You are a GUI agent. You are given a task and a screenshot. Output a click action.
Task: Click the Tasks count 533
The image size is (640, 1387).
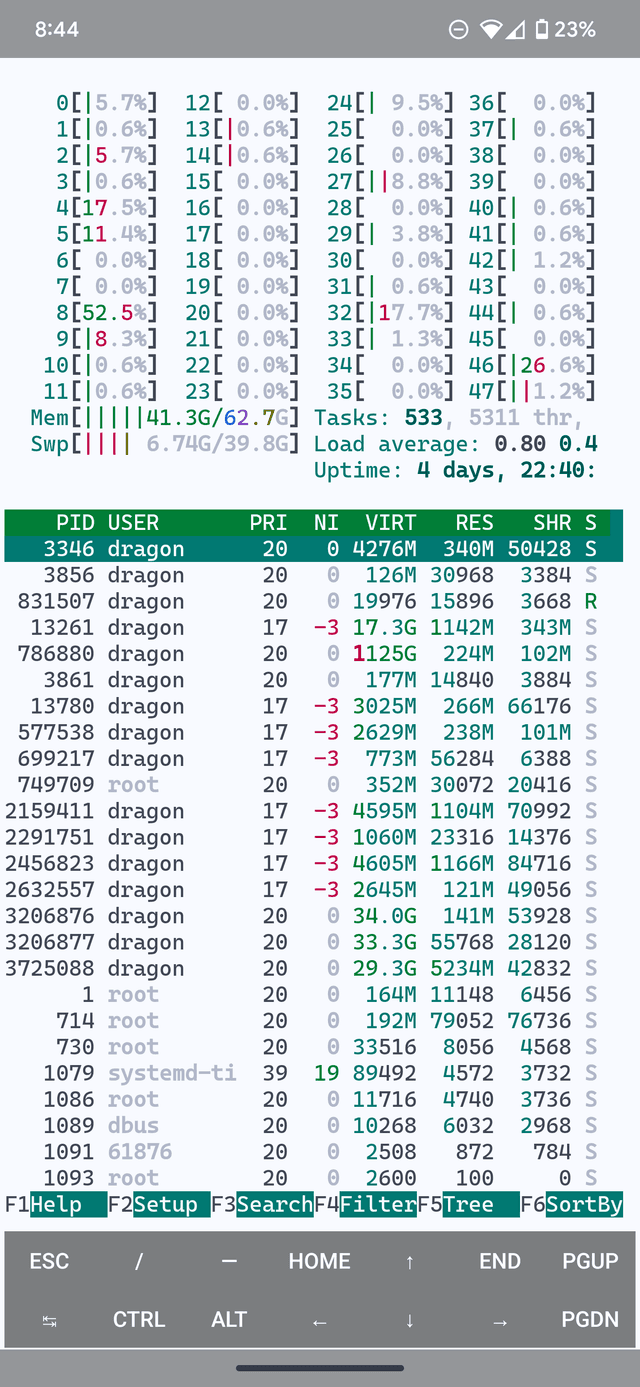[x=423, y=417]
